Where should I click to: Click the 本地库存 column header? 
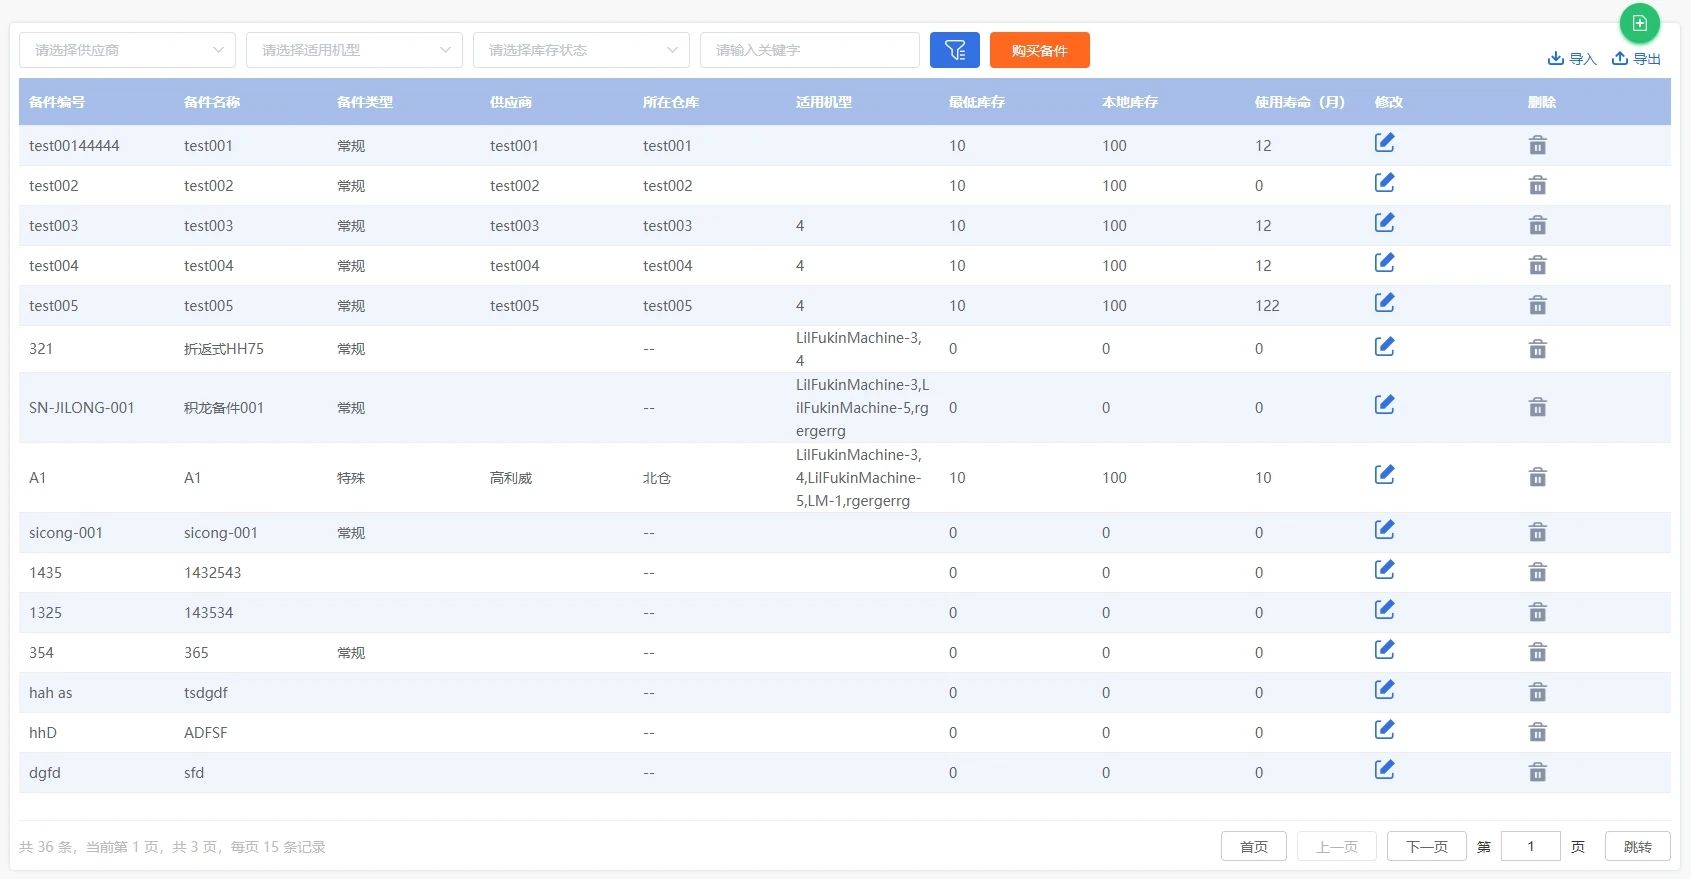[1130, 102]
